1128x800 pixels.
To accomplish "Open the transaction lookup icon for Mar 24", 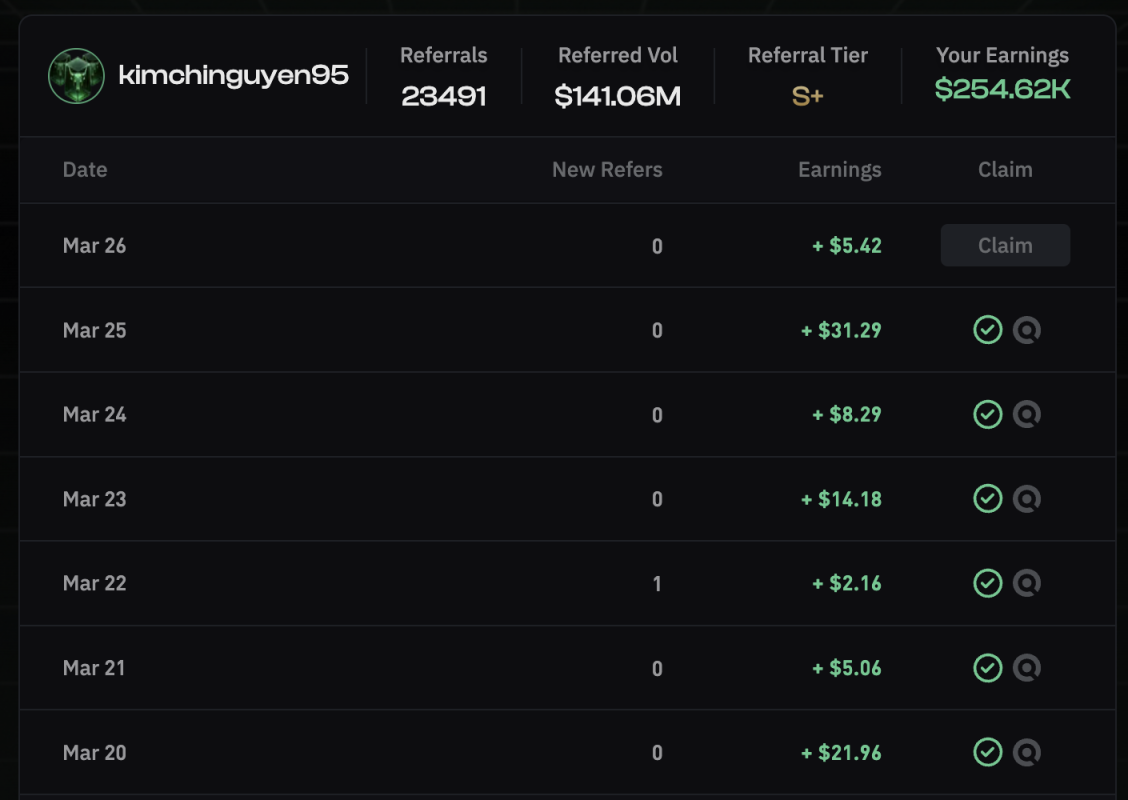I will [1027, 414].
